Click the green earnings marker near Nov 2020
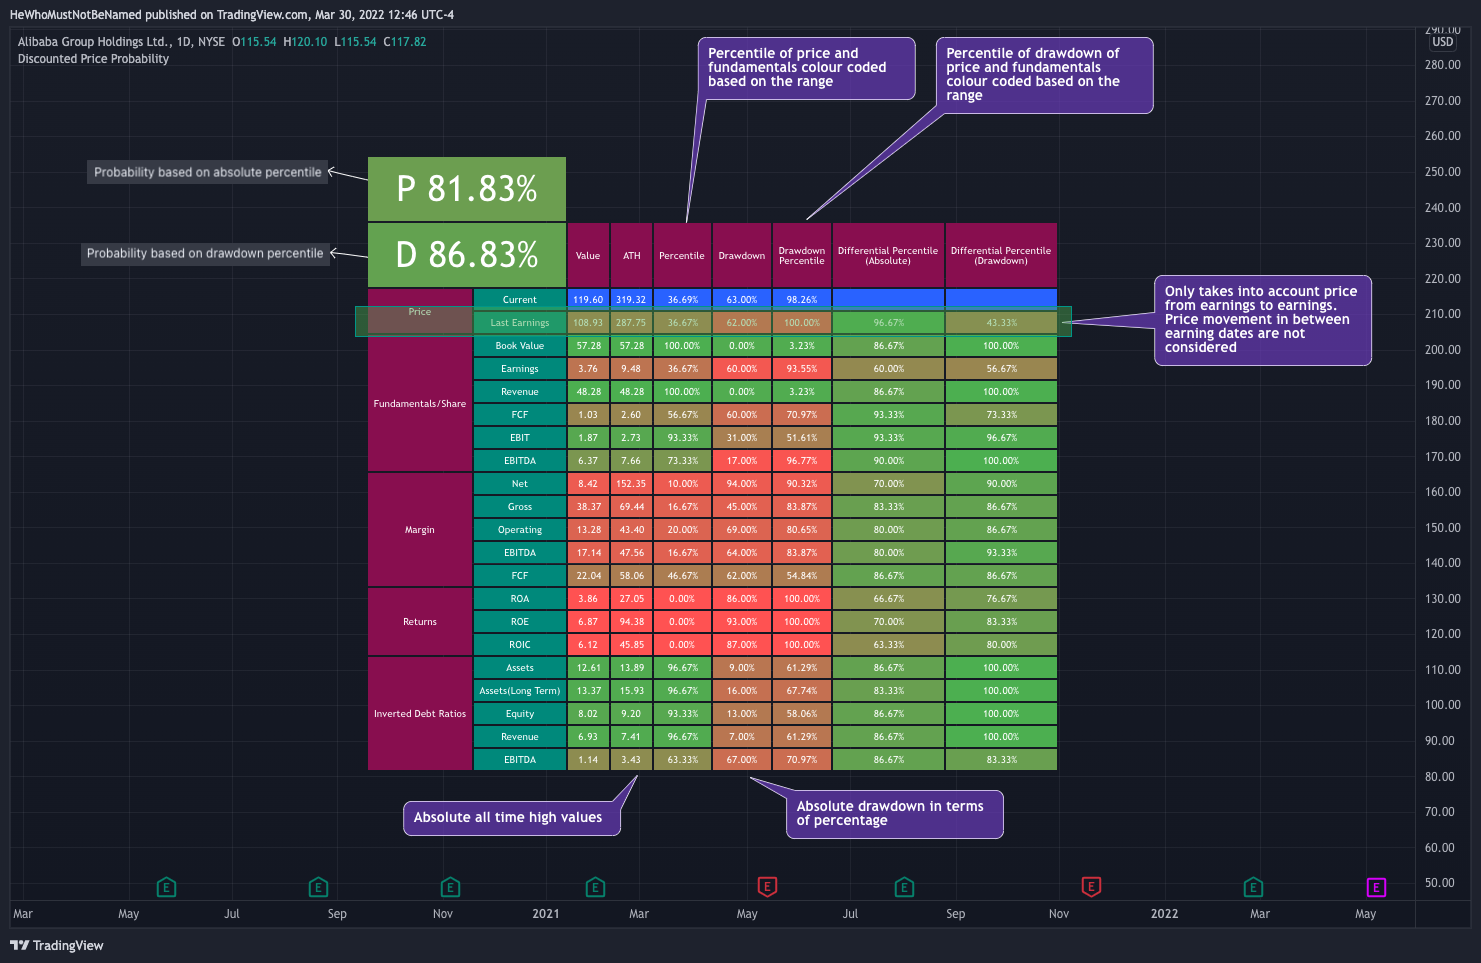The image size is (1481, 963). click(x=450, y=887)
